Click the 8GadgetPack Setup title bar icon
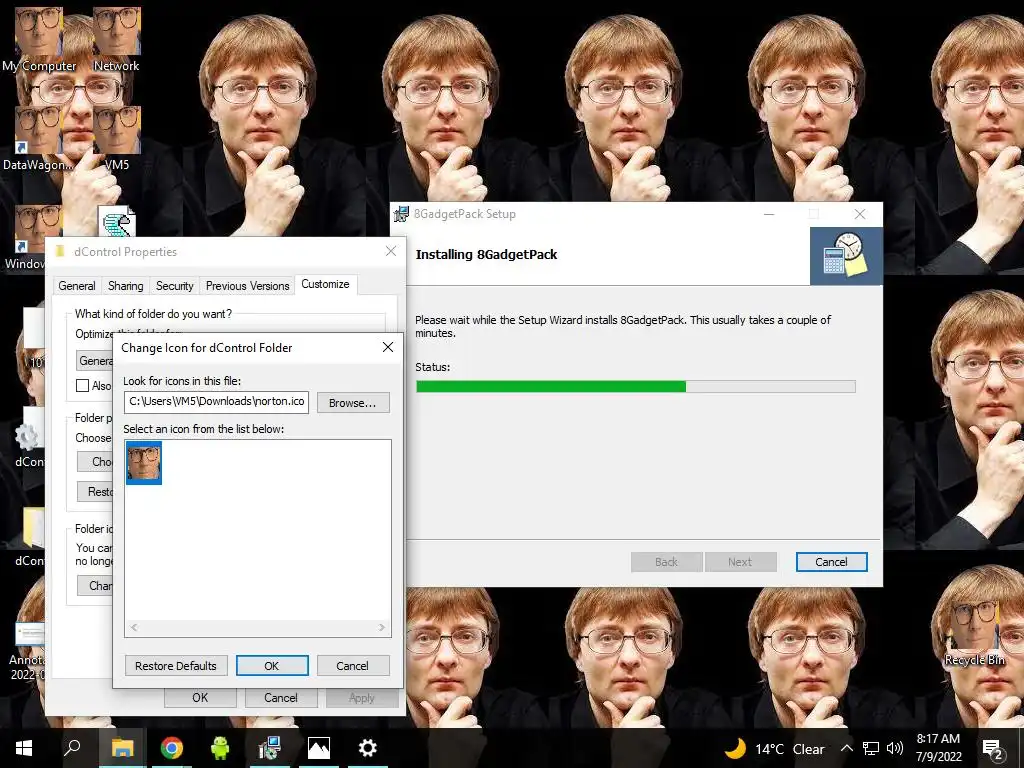 (400, 214)
